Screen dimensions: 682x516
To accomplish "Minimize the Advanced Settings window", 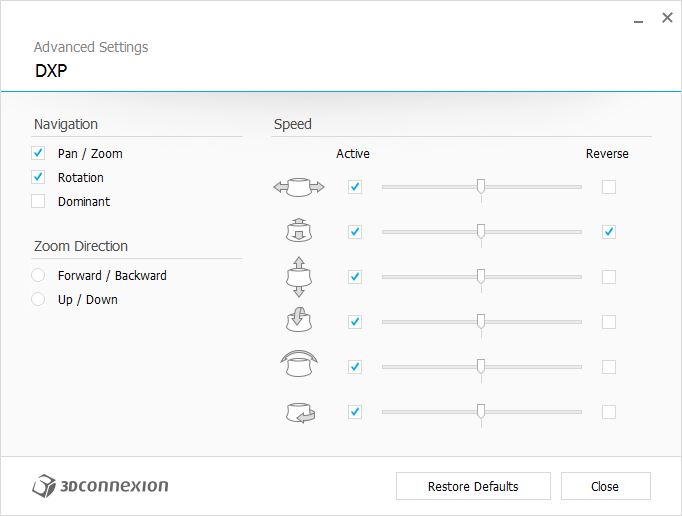I will (638, 19).
